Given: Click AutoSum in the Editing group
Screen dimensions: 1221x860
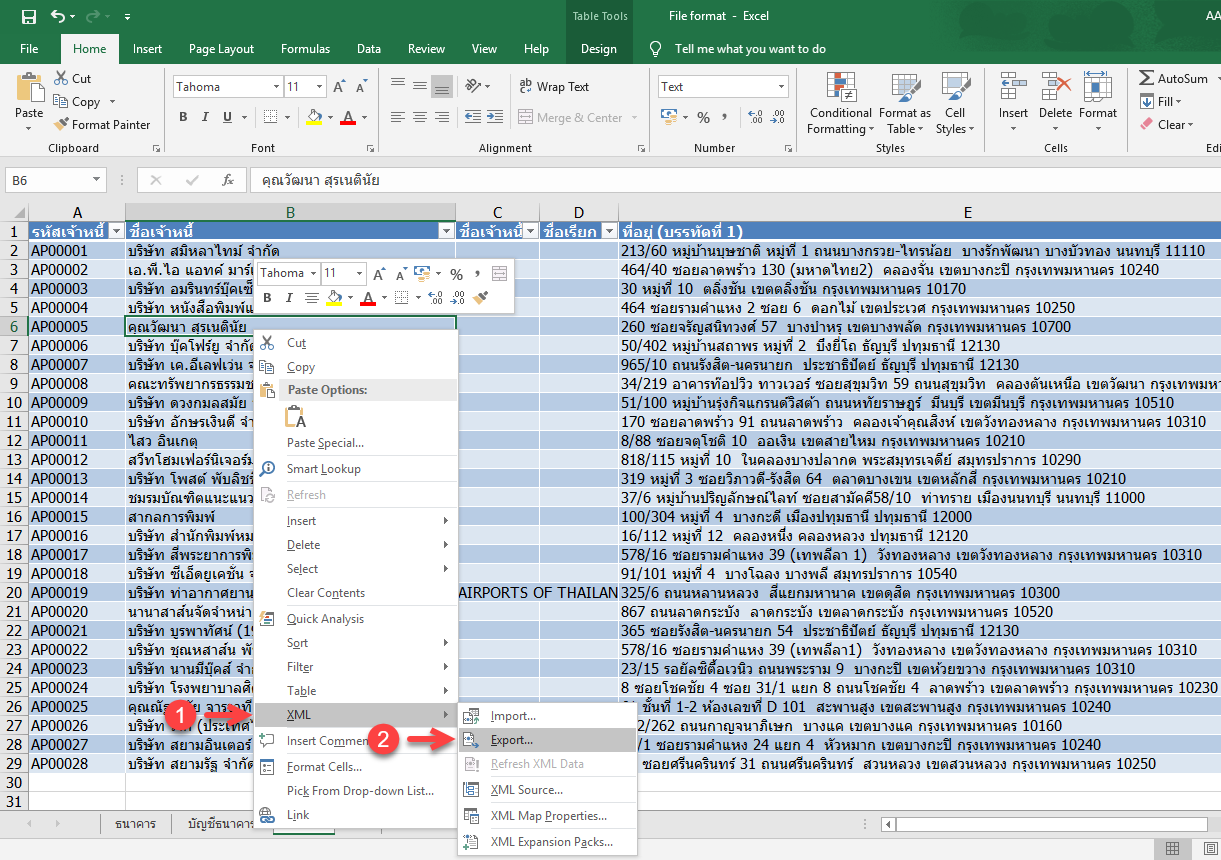Looking at the screenshot, I should pyautogui.click(x=1173, y=79).
